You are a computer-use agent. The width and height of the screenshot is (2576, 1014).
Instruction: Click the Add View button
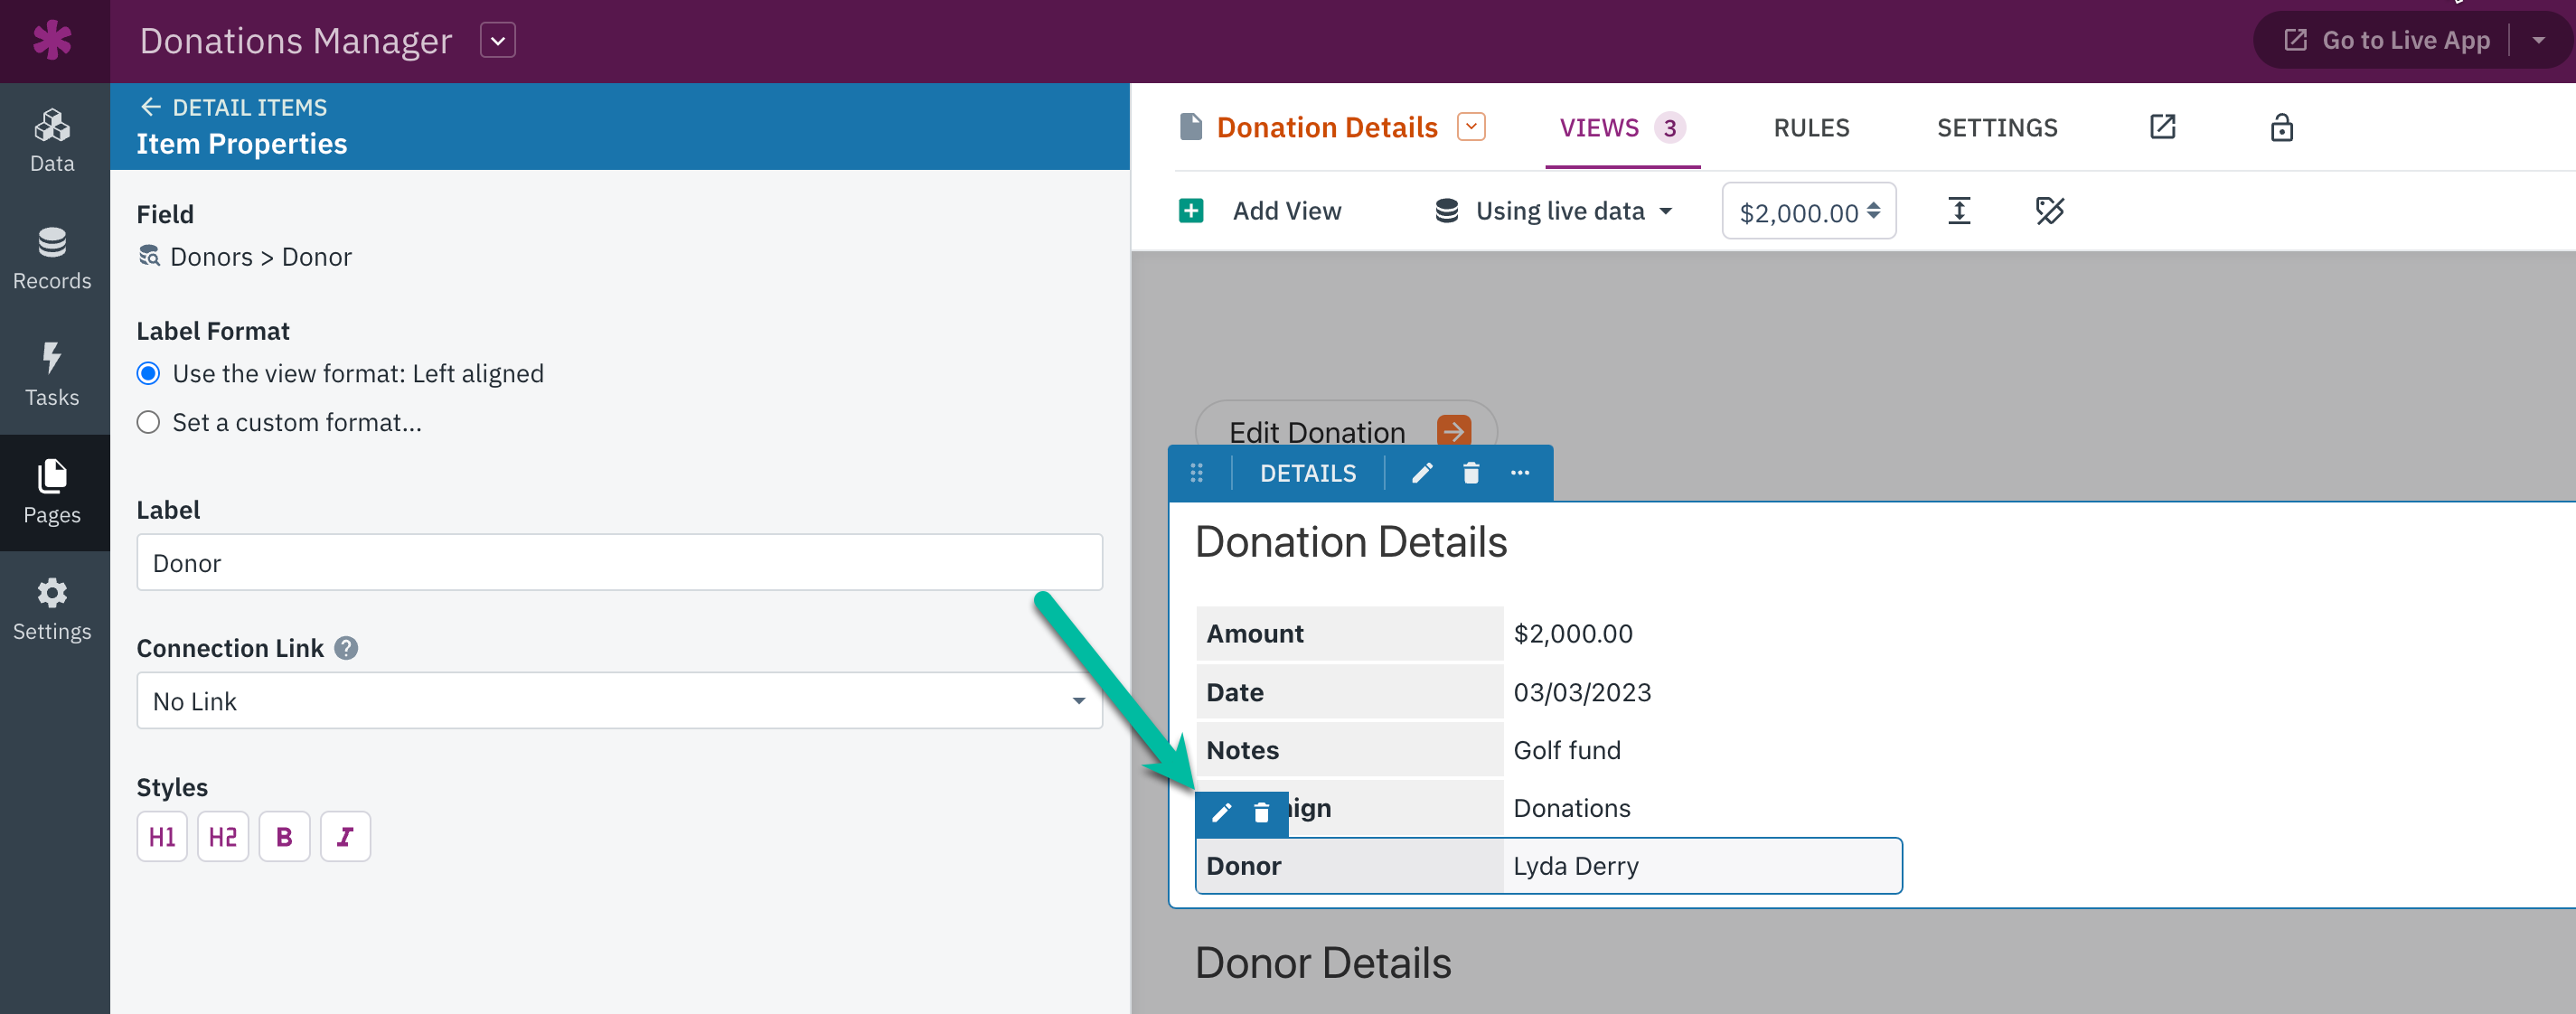pos(1260,211)
